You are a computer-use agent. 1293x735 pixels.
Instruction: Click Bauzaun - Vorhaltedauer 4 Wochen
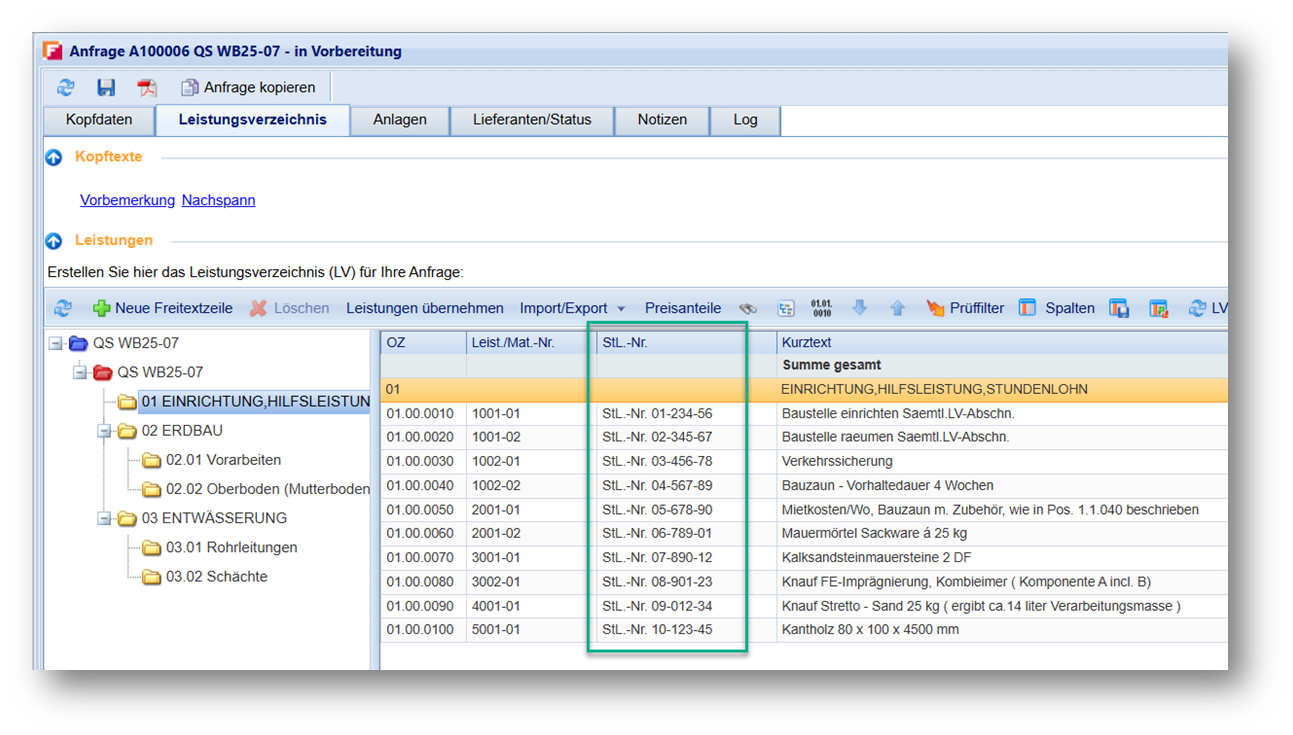tap(887, 486)
